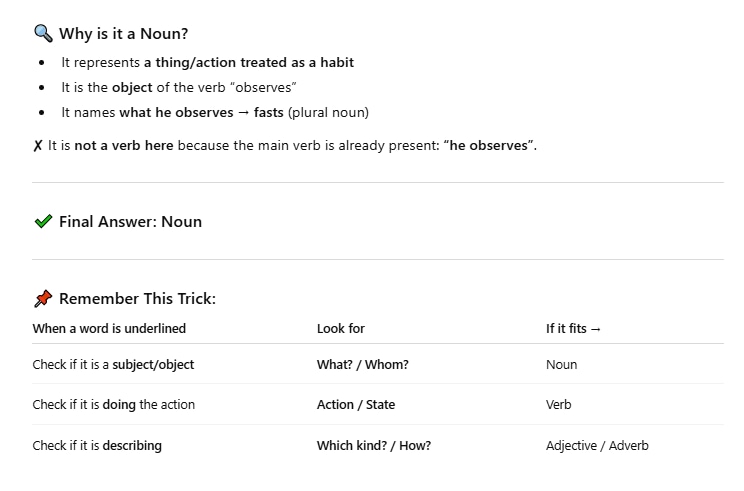This screenshot has width=744, height=491.
Task: Click the 'Adjective / Adverb' table cell
Action: pos(597,445)
